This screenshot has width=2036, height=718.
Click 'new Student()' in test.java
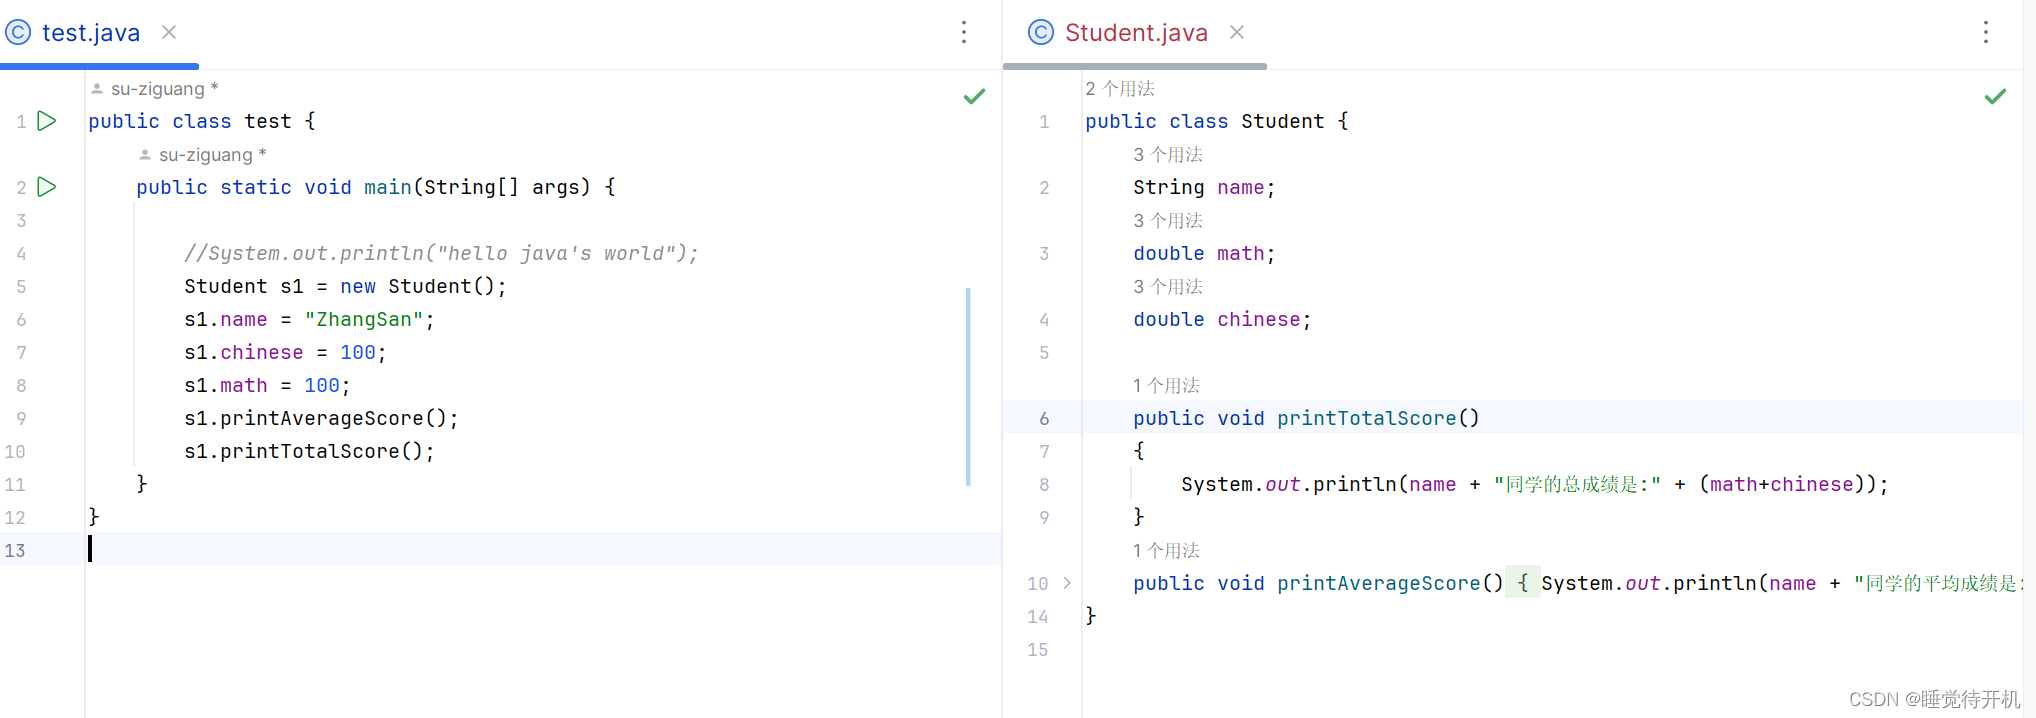tap(417, 287)
